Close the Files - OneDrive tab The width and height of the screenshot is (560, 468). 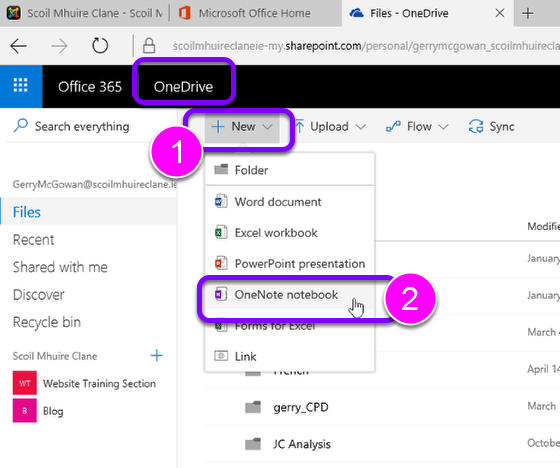(500, 13)
